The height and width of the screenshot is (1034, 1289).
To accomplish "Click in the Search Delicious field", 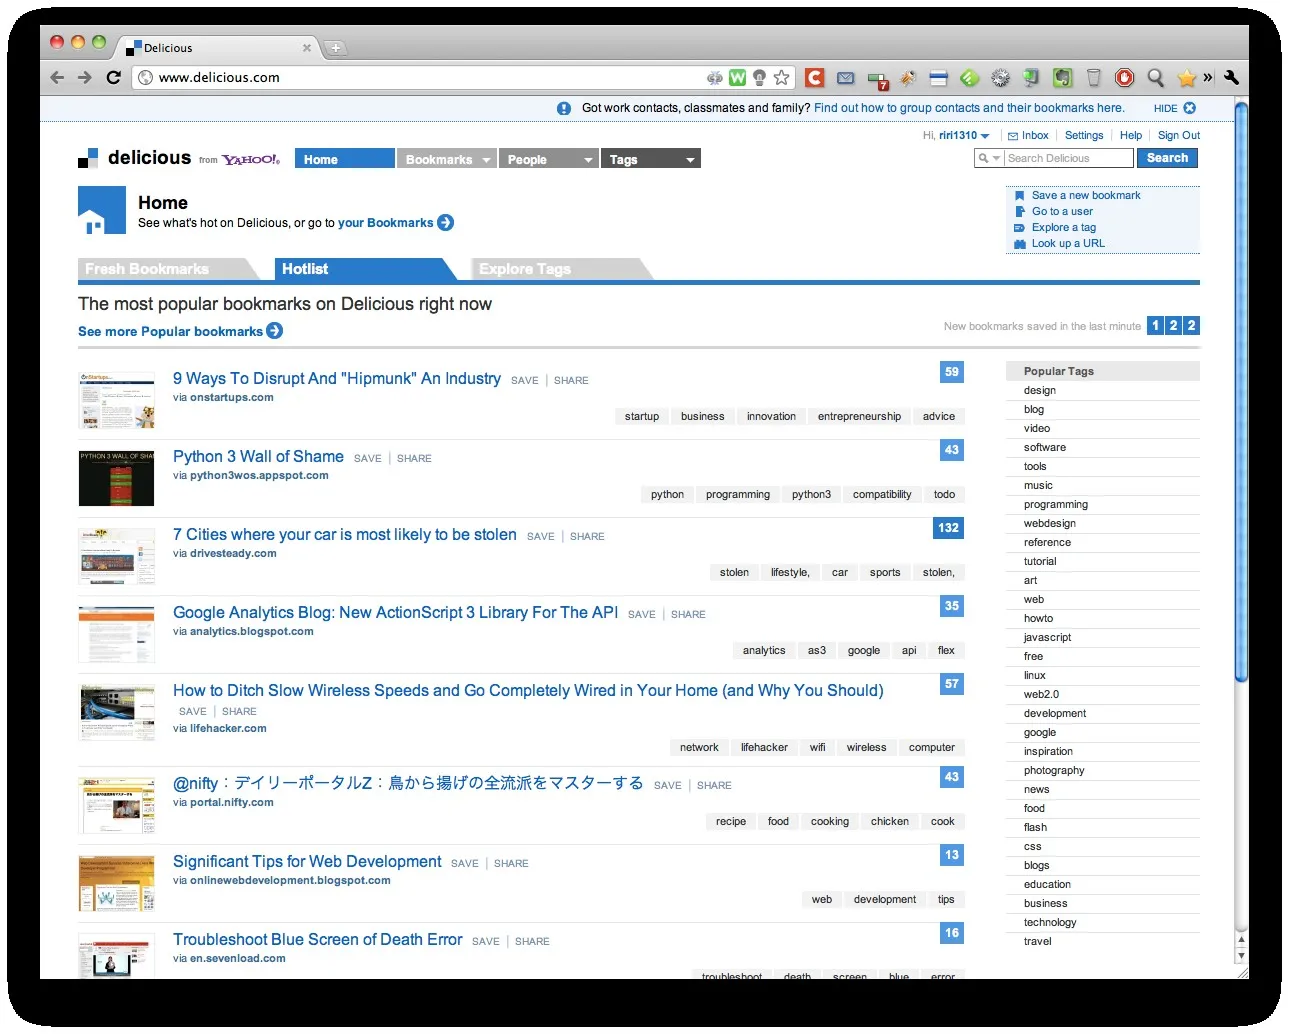I will [1068, 158].
